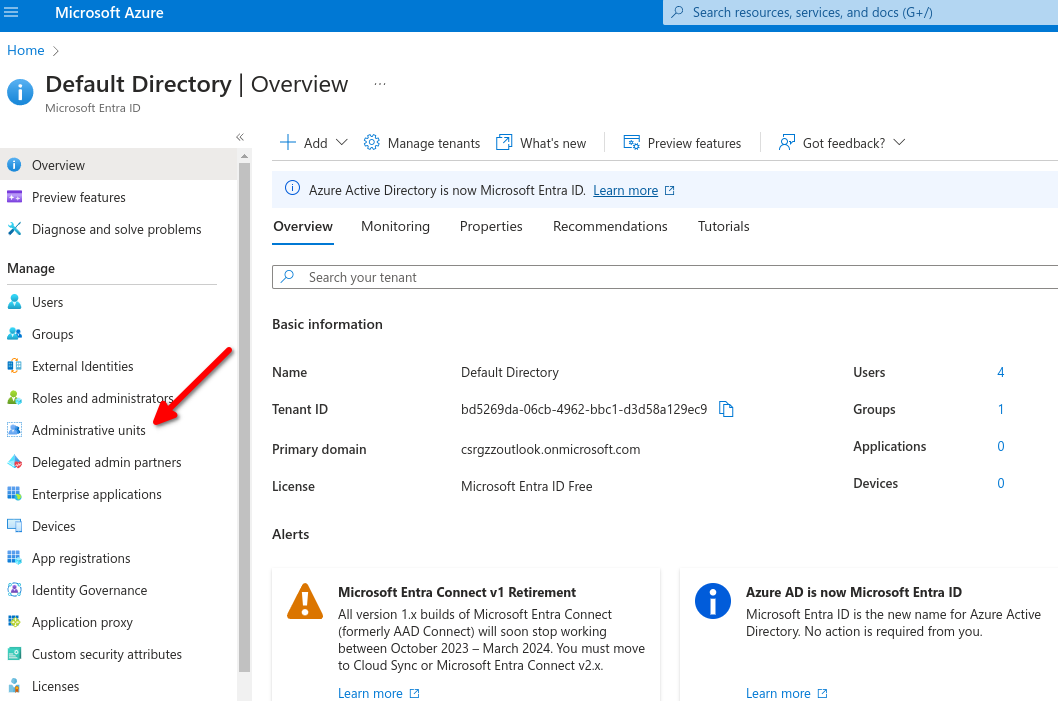Open the ellipsis more options menu
This screenshot has width=1058, height=701.
380,84
